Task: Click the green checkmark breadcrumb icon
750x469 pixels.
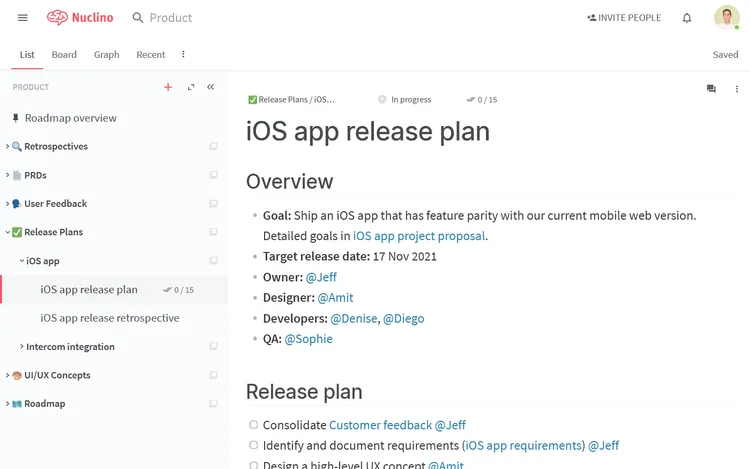Action: click(253, 99)
